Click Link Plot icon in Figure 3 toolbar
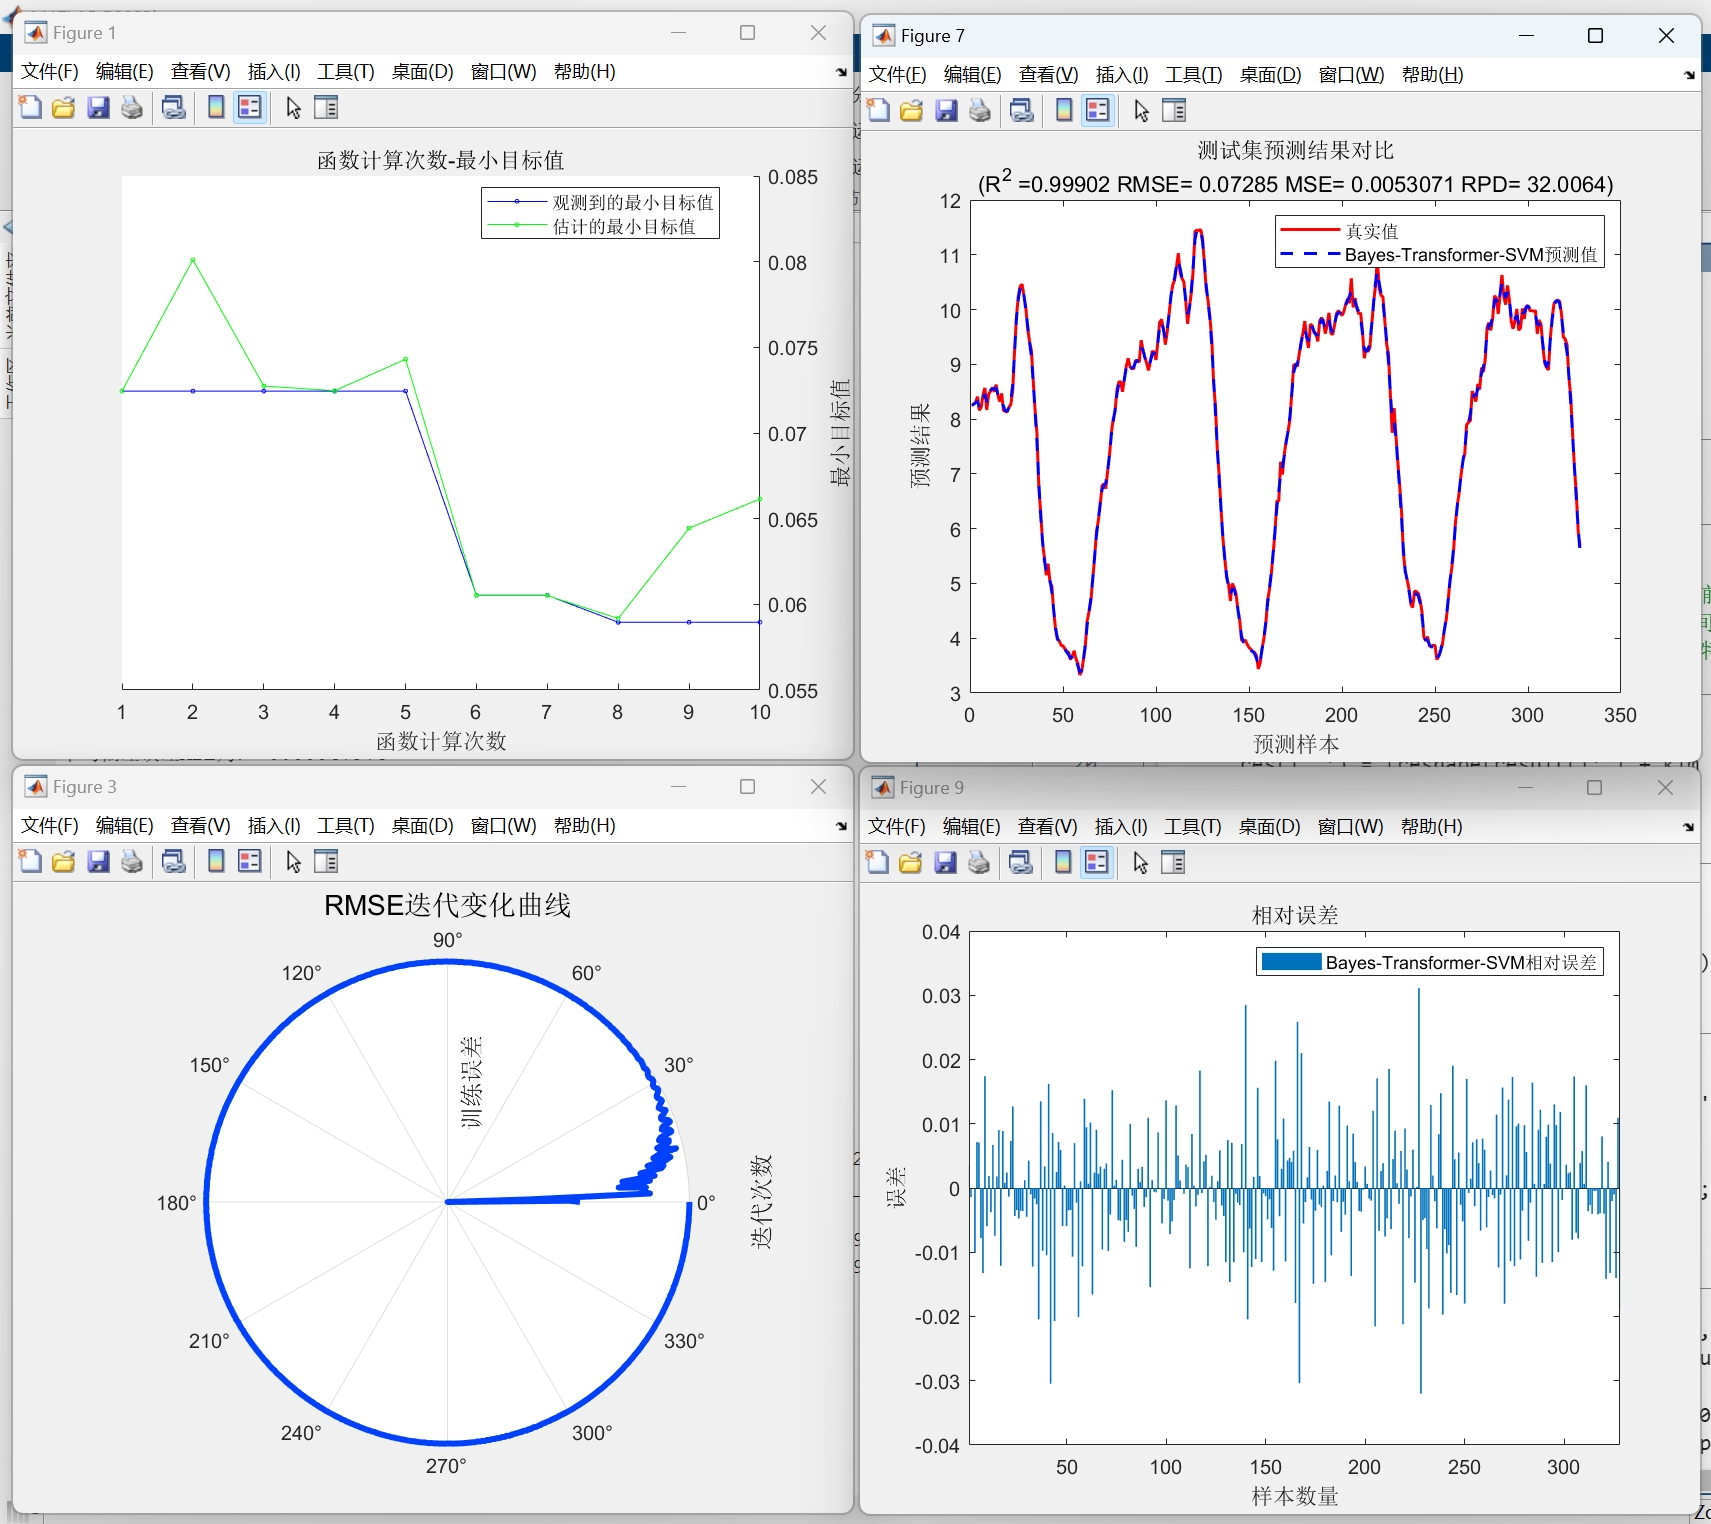This screenshot has height=1524, width=1711. click(174, 862)
